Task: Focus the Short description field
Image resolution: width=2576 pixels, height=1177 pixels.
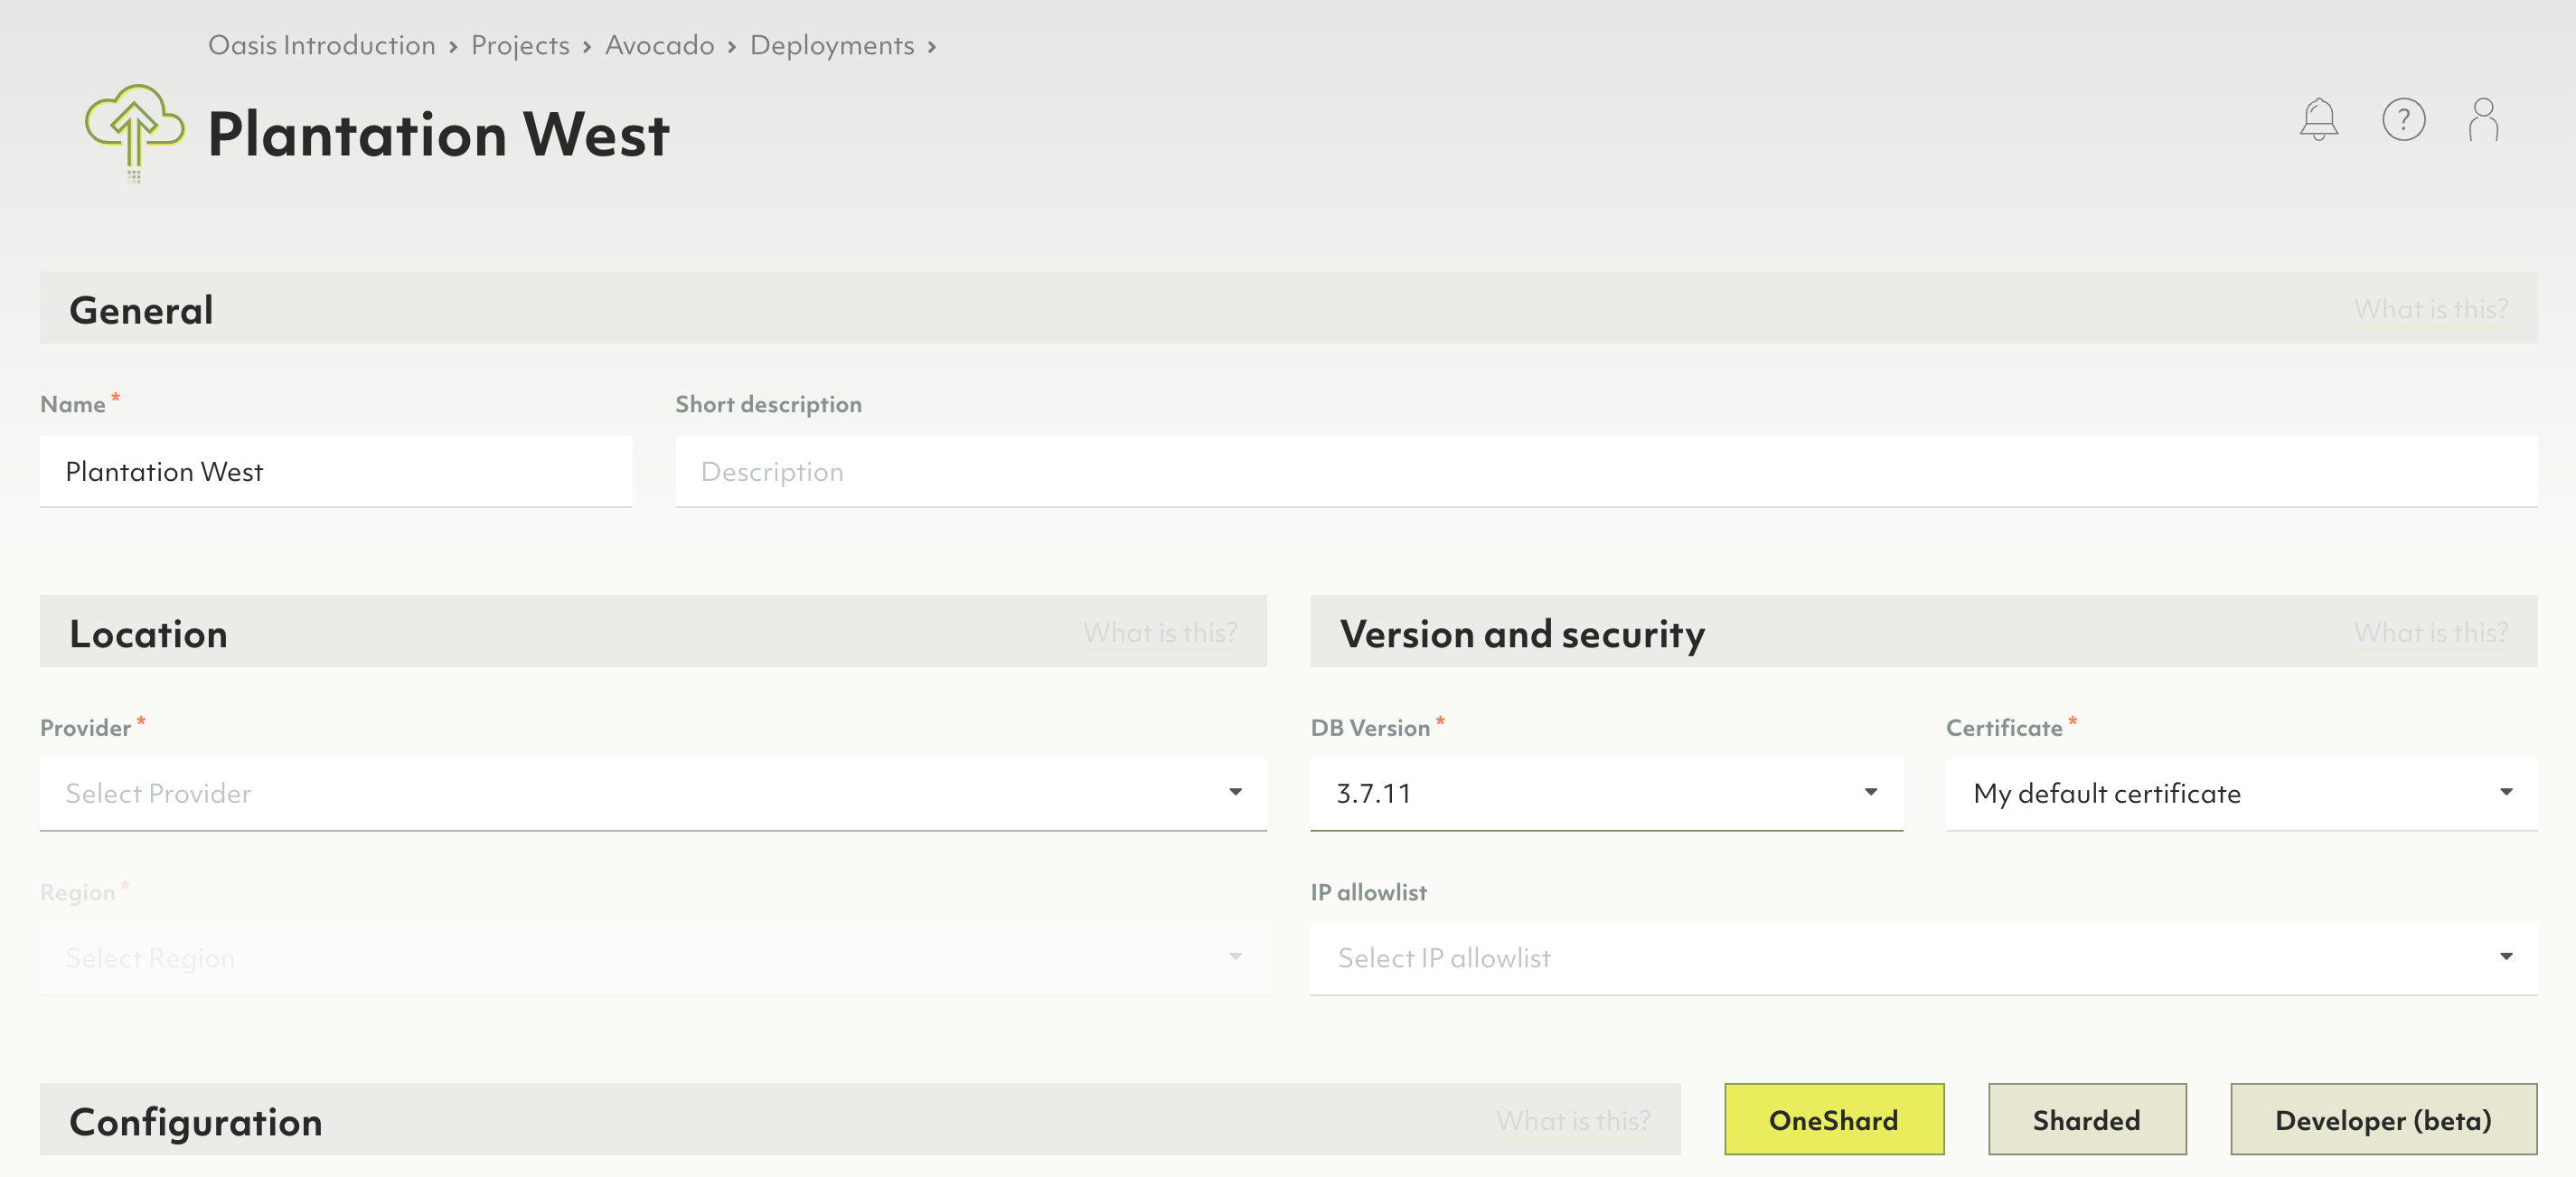Action: pos(1605,471)
